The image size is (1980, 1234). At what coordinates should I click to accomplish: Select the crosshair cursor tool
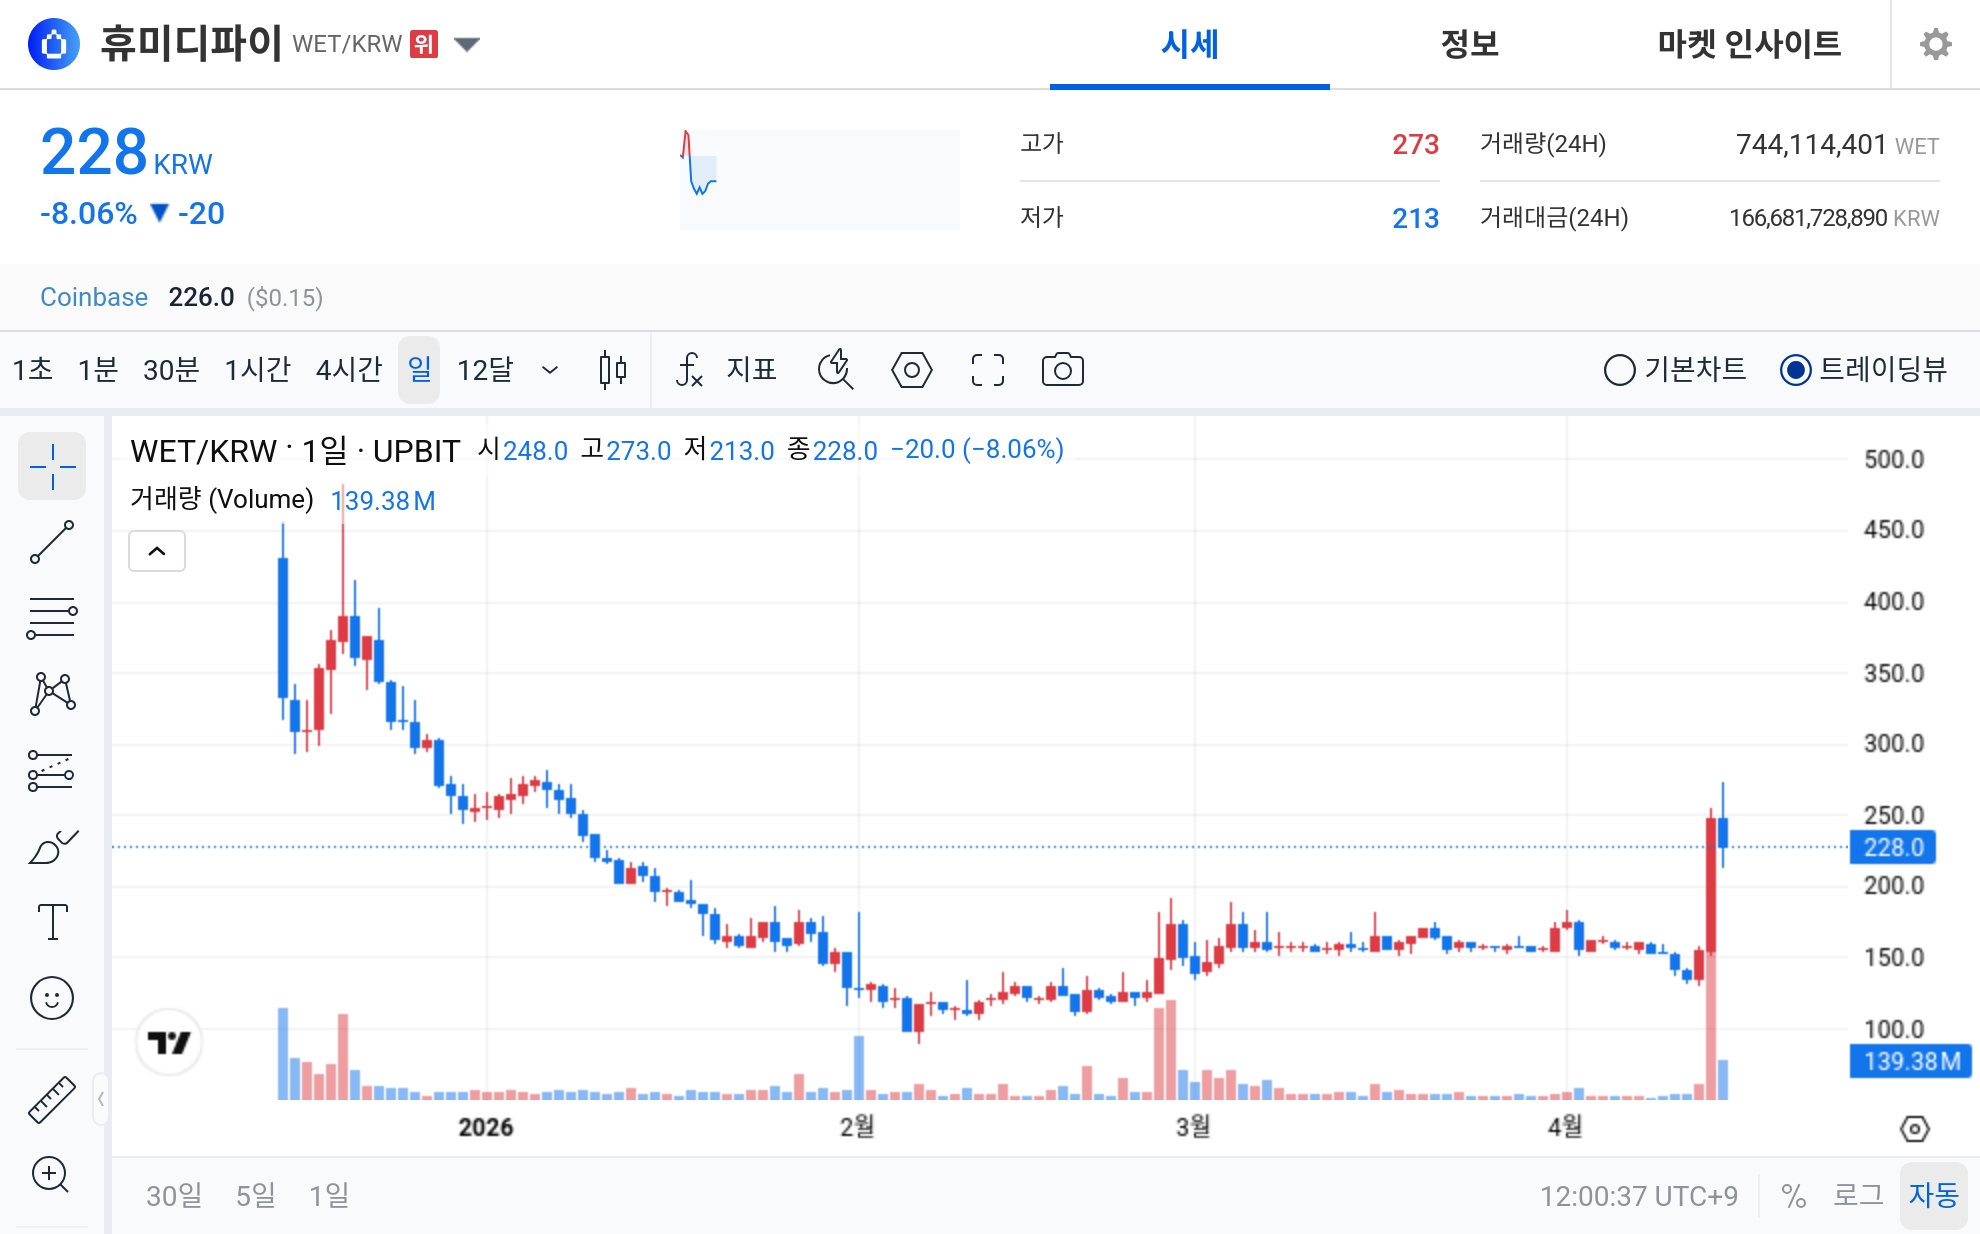tap(52, 465)
